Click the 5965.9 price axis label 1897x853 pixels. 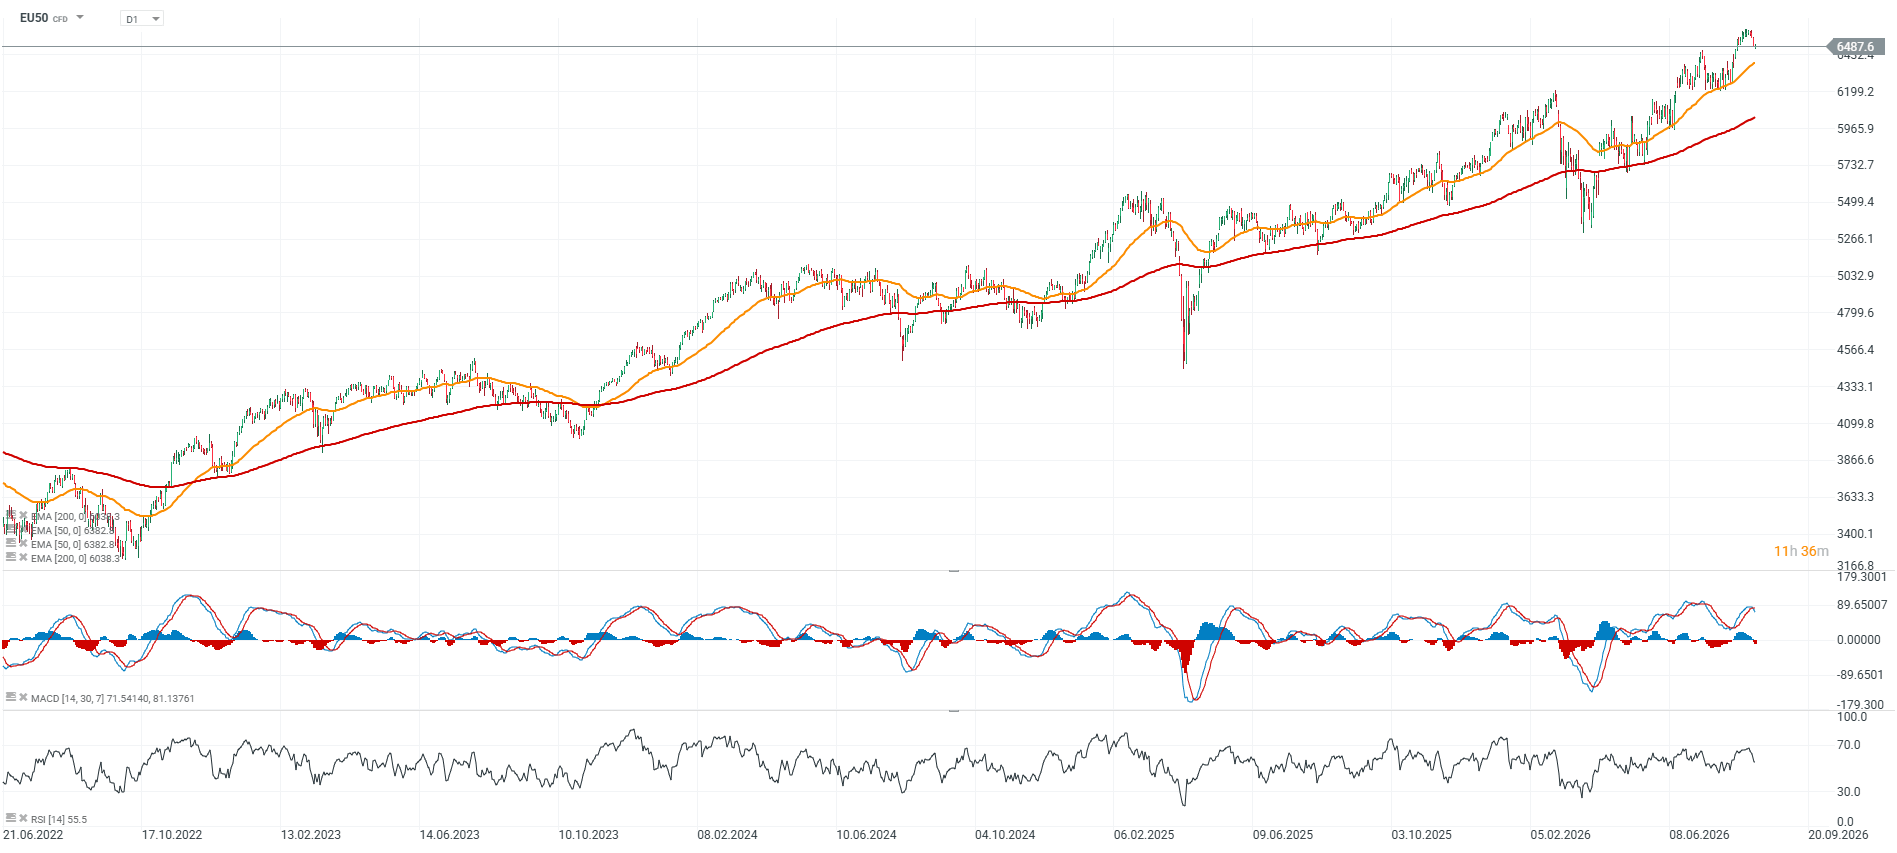tap(1856, 129)
